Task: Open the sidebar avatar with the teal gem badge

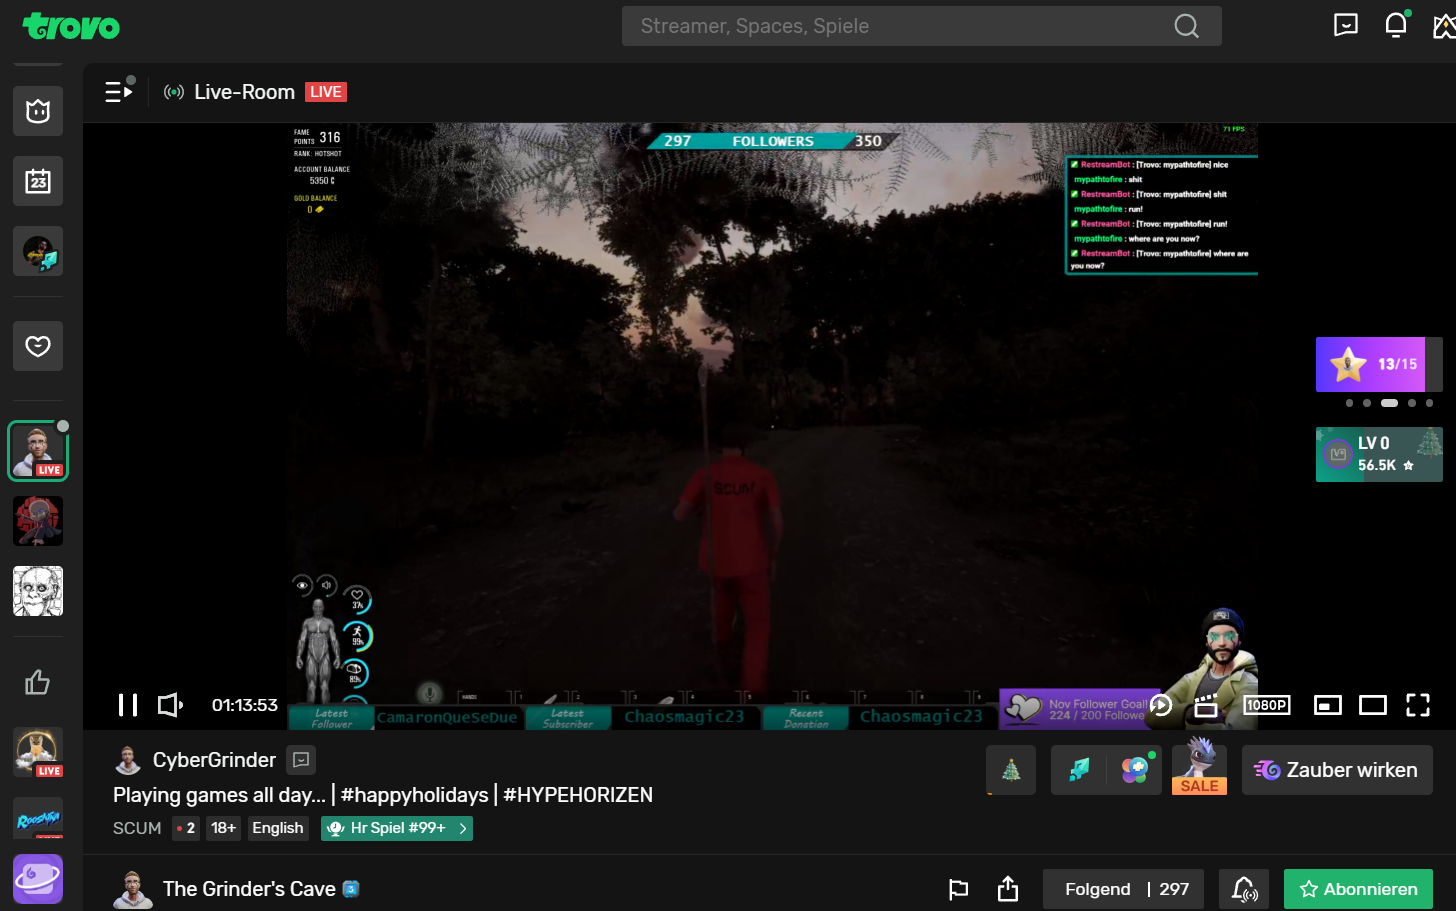Action: 38,251
